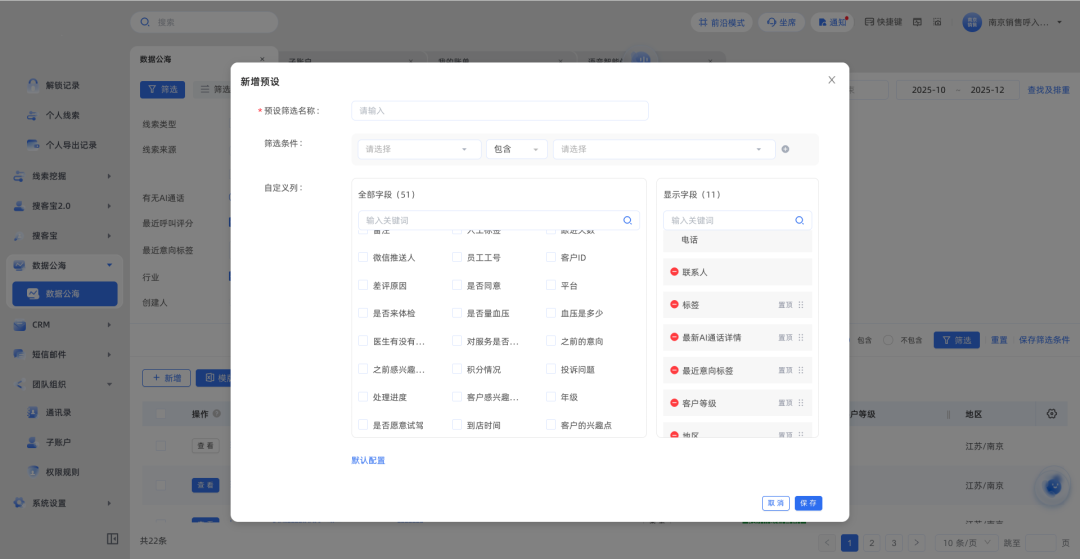The height and width of the screenshot is (559, 1080).
Task: Check the 微信推送人 checkbox
Action: click(363, 257)
